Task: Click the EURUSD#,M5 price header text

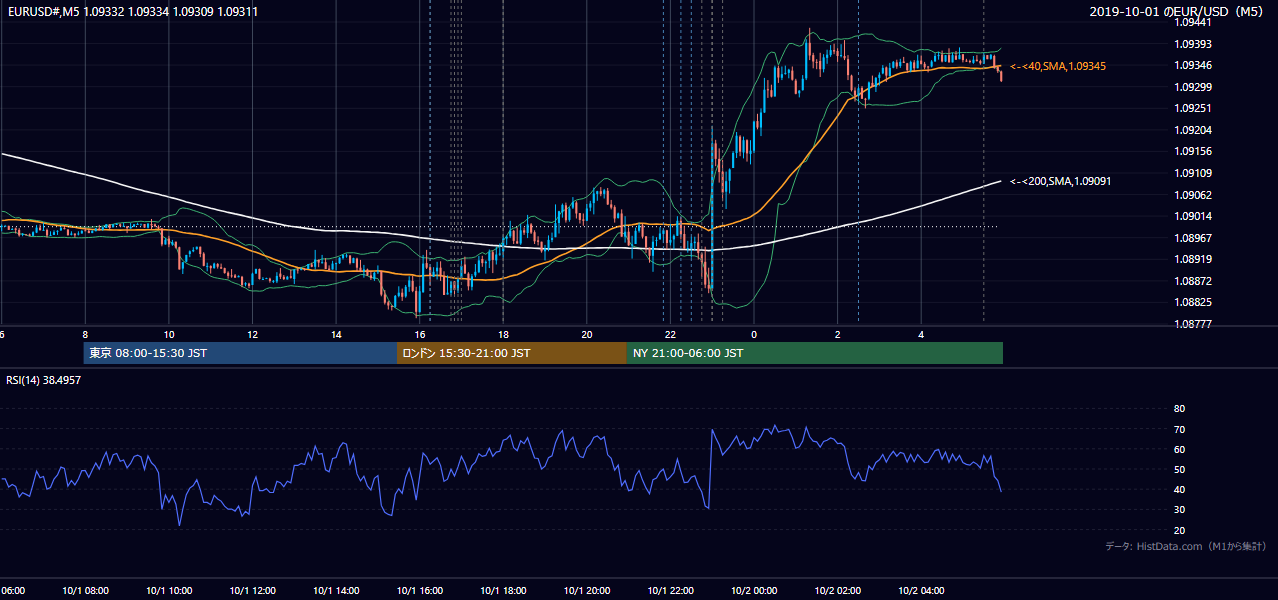Action: [x=132, y=10]
